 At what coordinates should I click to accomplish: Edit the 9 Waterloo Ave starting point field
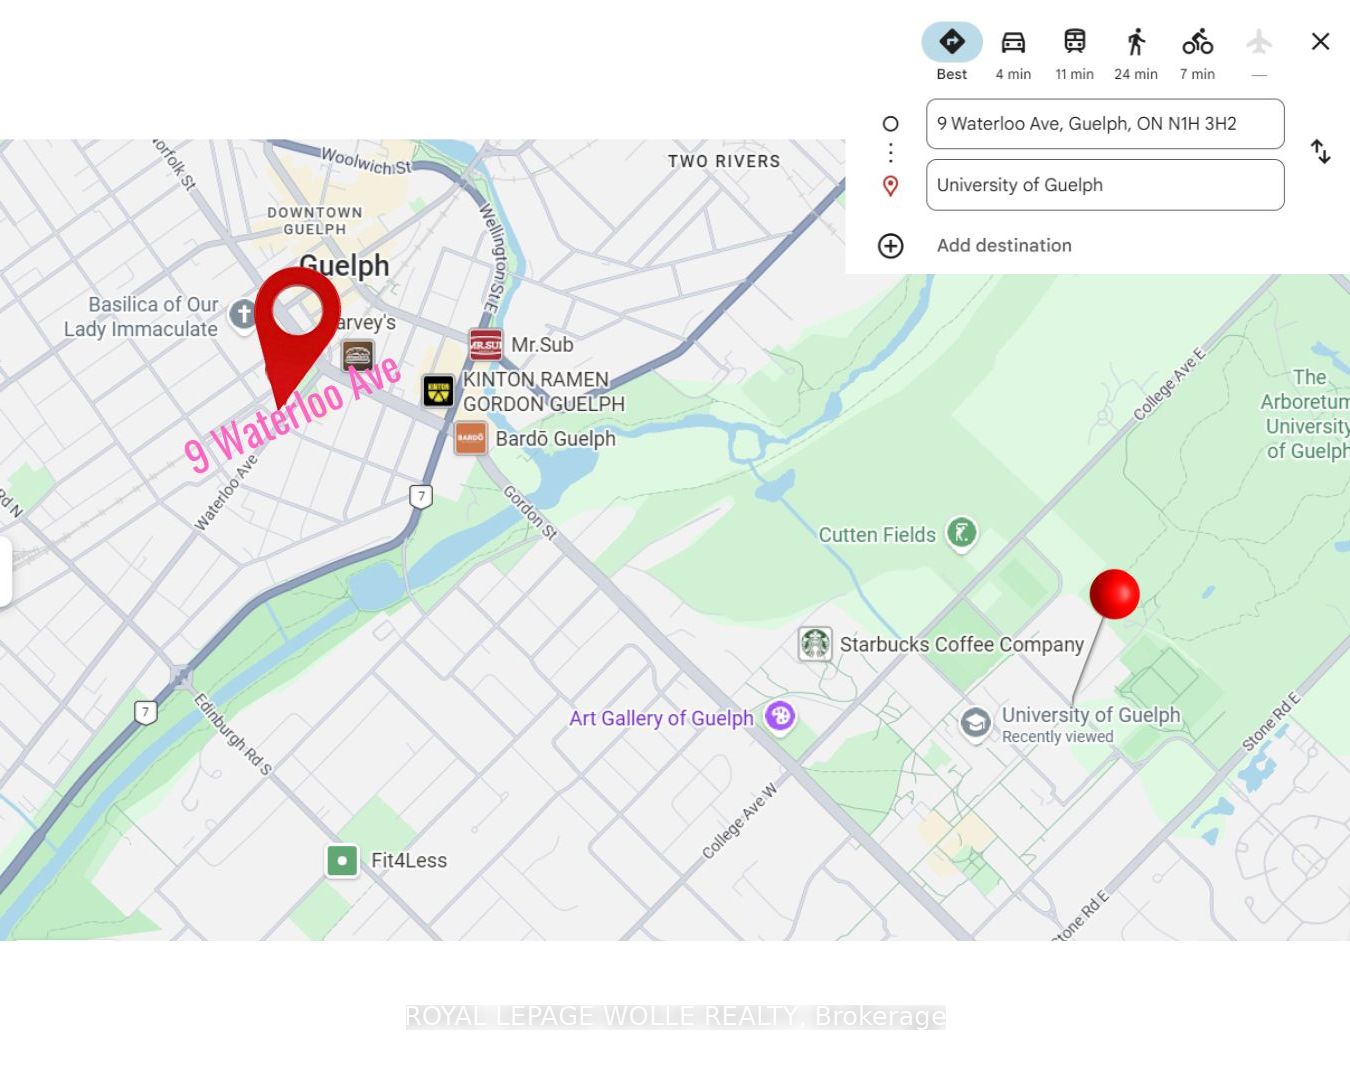1104,124
